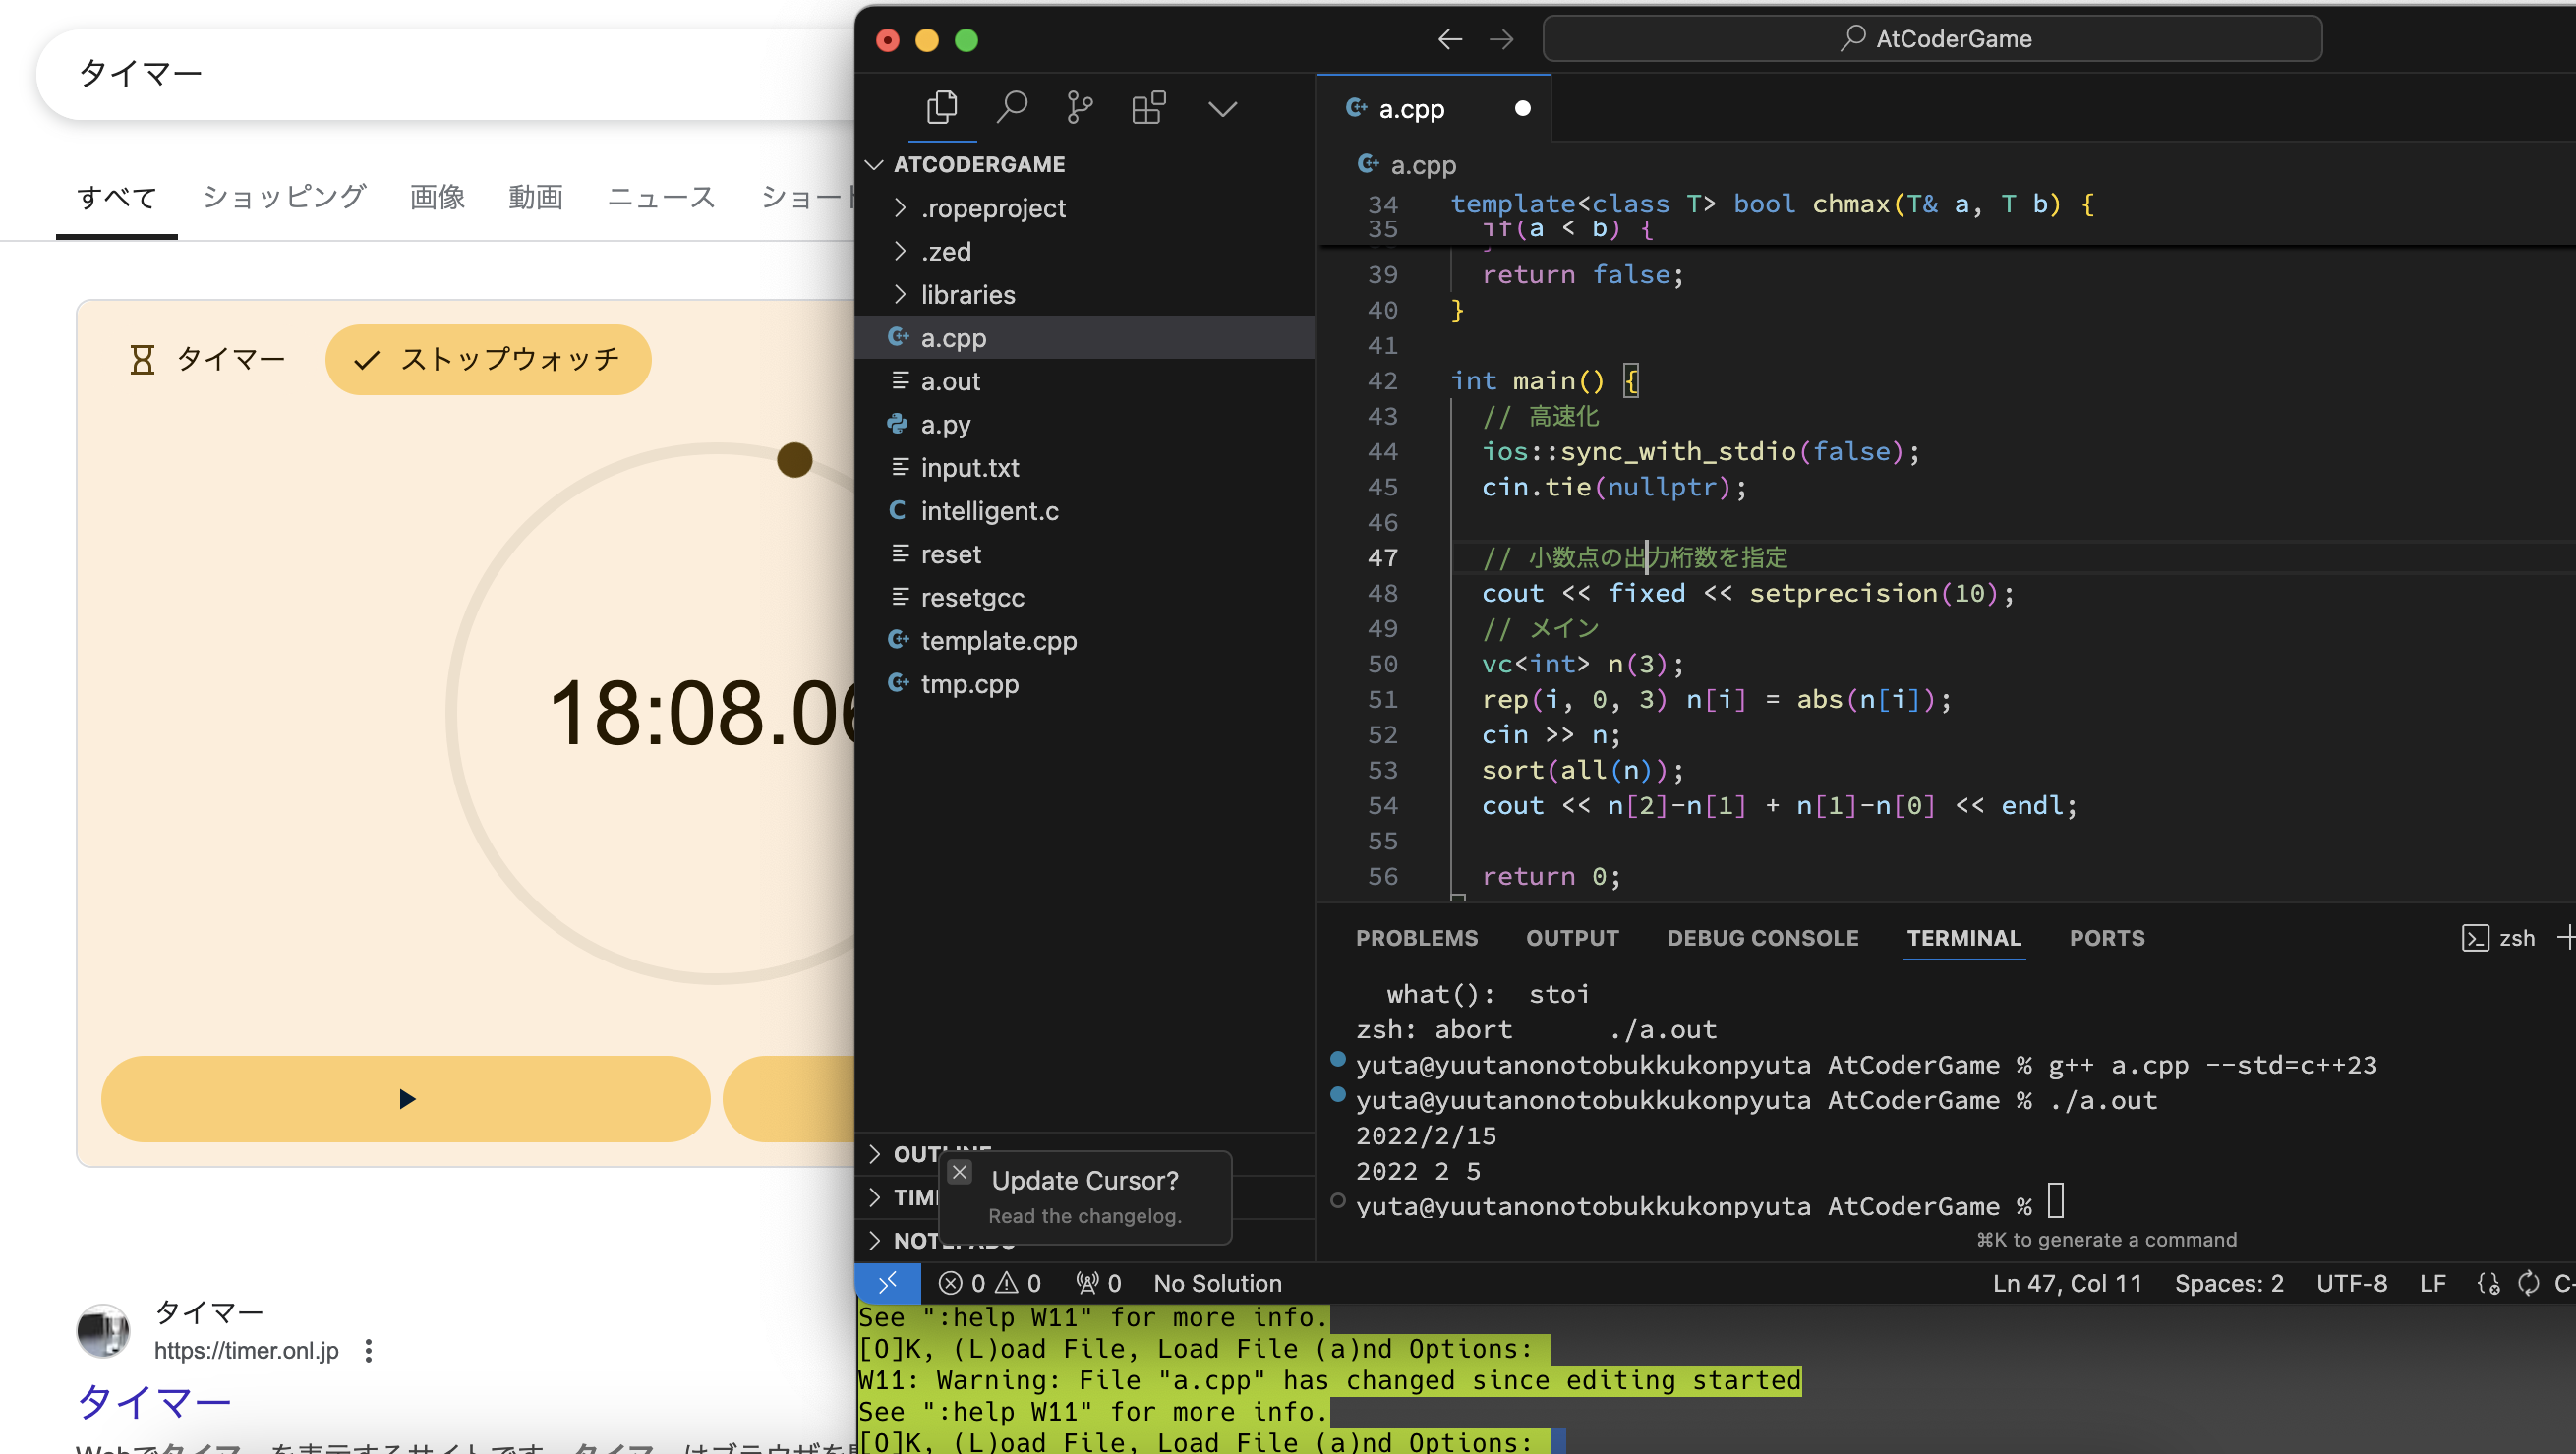This screenshot has height=1454, width=2576.
Task: Select the ストップウォッチ mode chip
Action: (488, 360)
